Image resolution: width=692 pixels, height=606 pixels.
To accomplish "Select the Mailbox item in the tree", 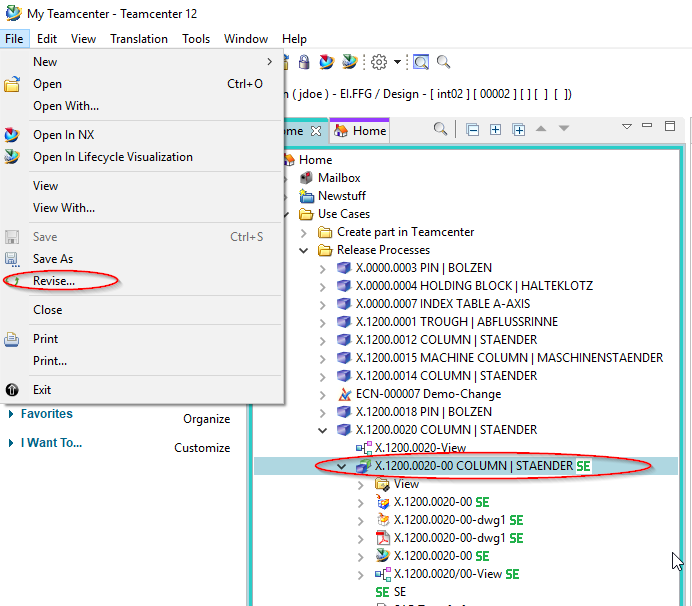I will coord(338,178).
